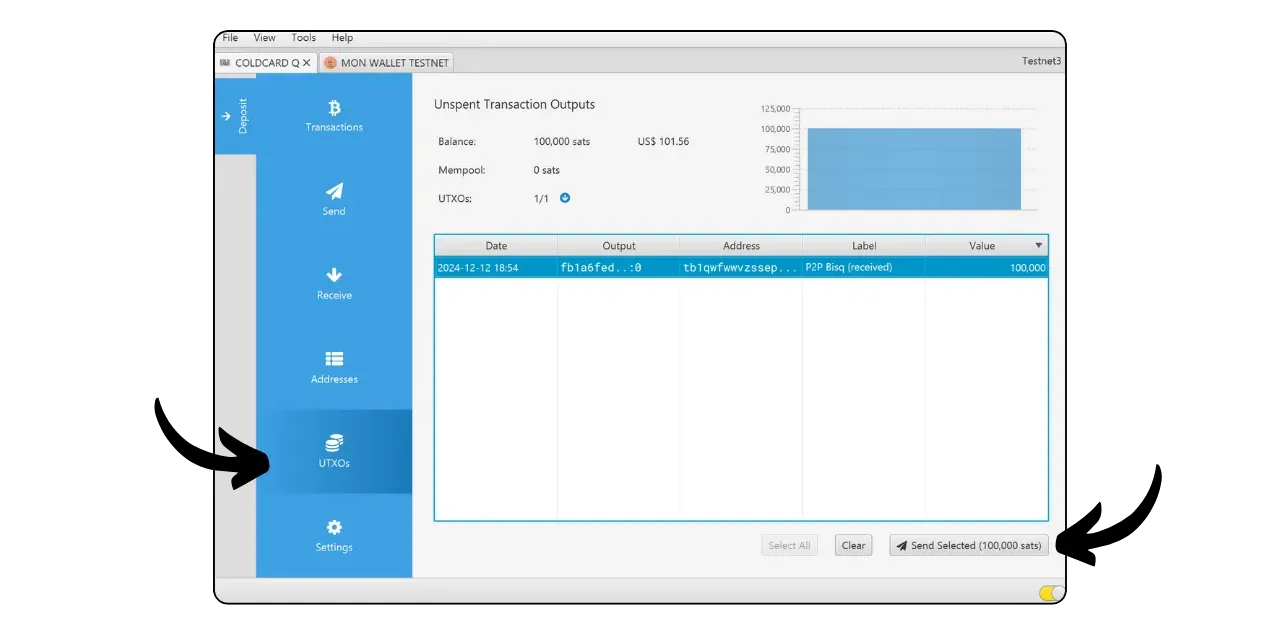Open wallet Settings gear

334,535
